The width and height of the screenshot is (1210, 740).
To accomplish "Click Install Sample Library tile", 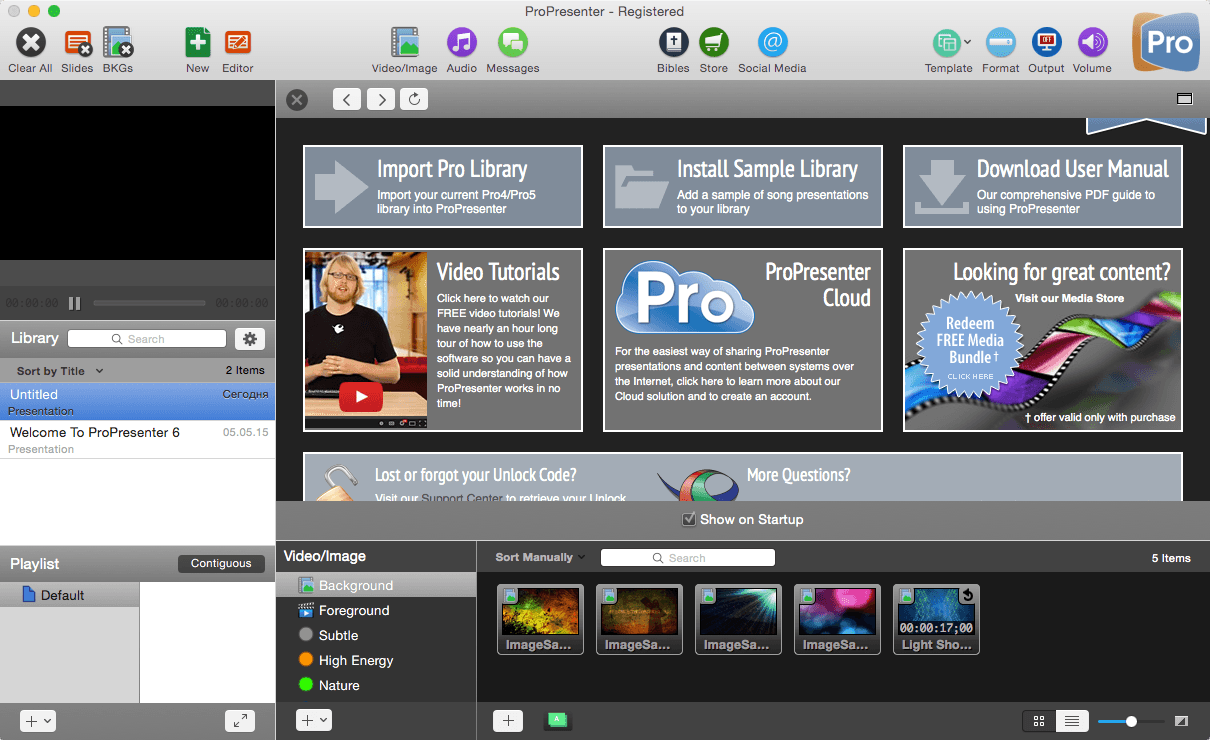I will click(743, 187).
